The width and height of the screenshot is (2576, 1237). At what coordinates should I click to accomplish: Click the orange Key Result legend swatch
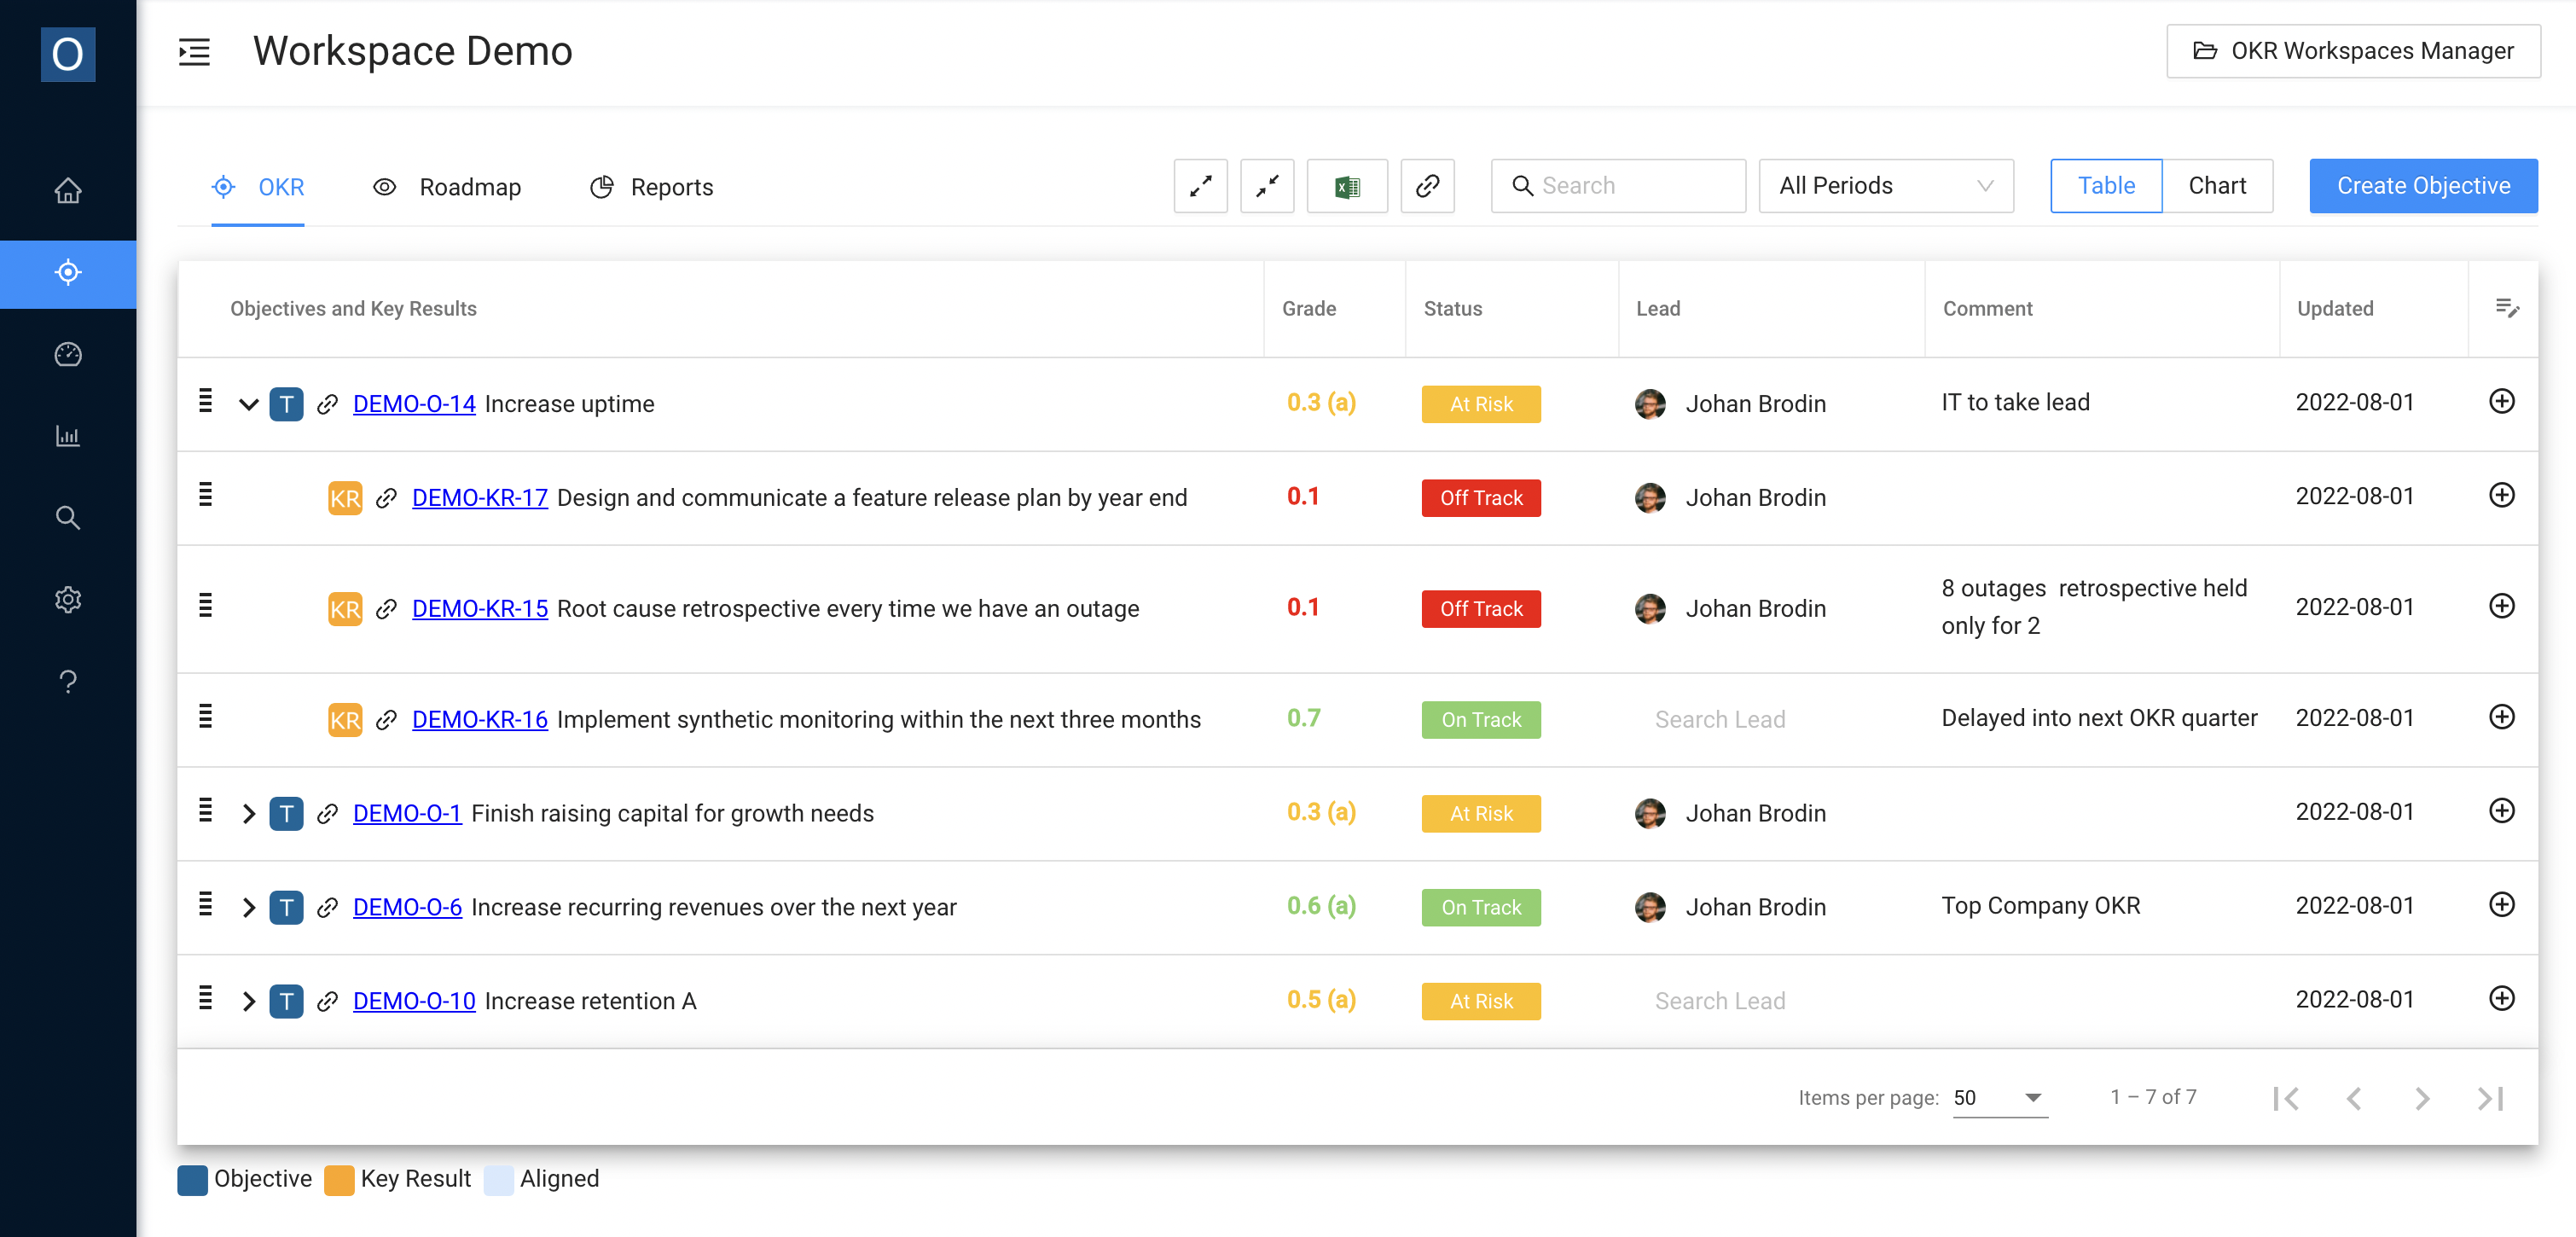(x=339, y=1180)
